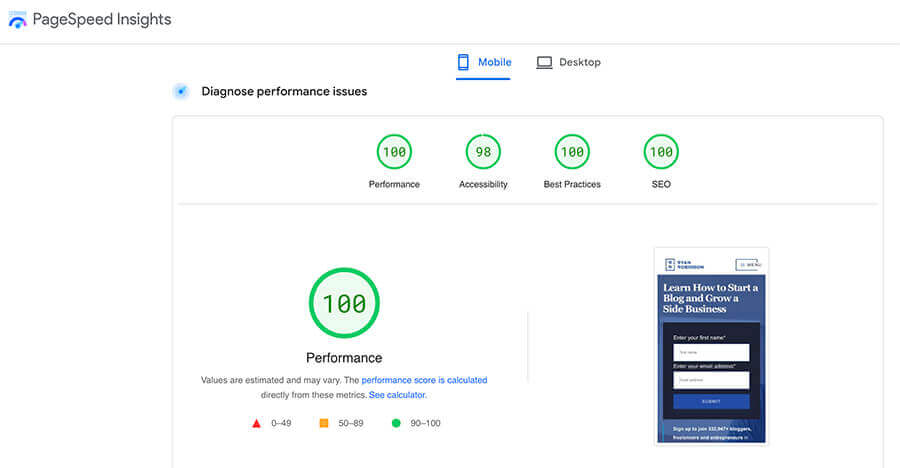Click the 50–89 legend text
Image resolution: width=900 pixels, height=468 pixels.
coord(351,423)
